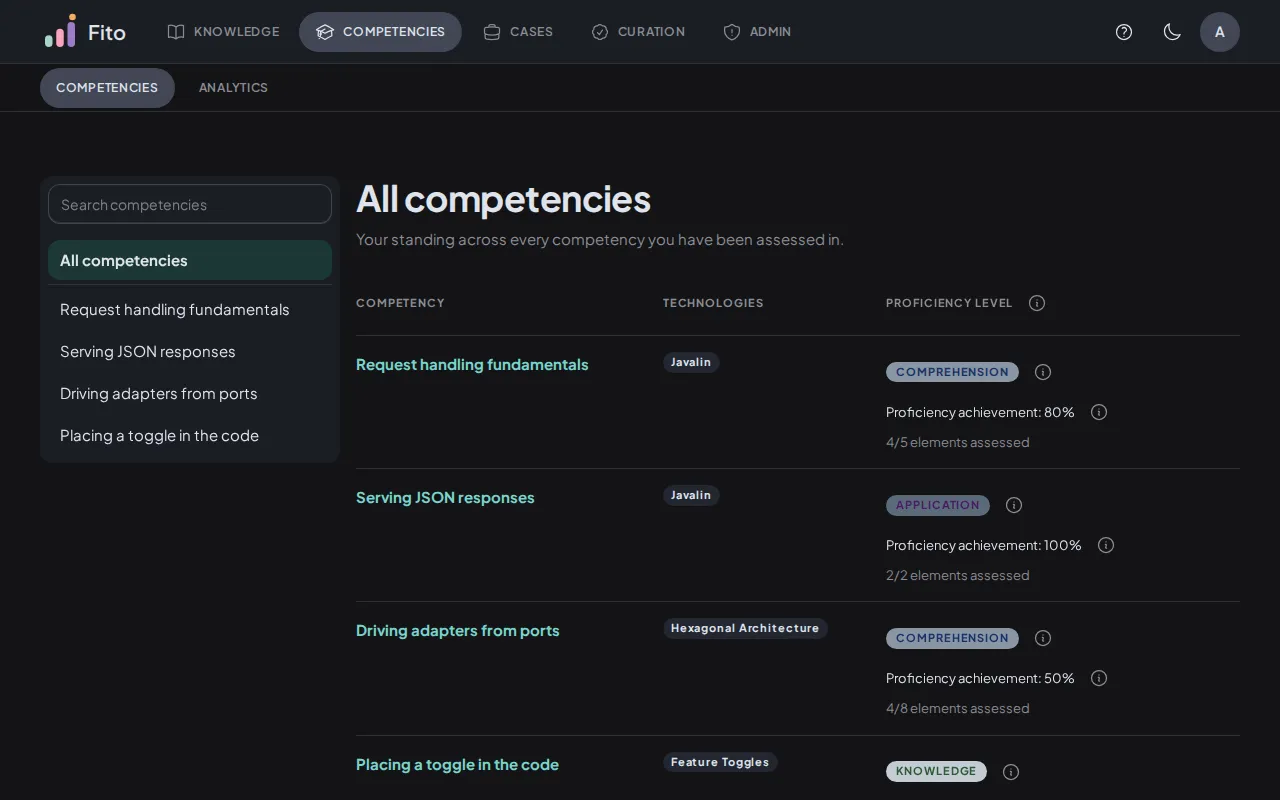Screen dimensions: 1280x800
Task: Click info icon next to Driving adapters Comprehension badge
Action: click(1043, 638)
